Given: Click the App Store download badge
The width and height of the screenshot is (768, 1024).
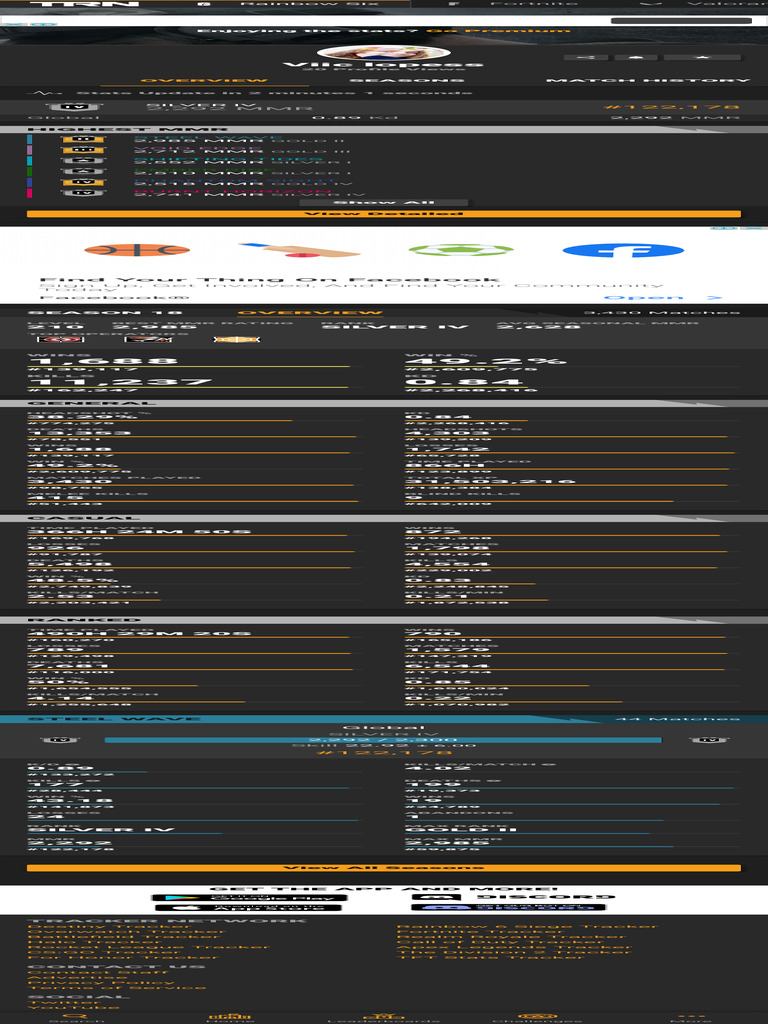Looking at the screenshot, I should [249, 907].
